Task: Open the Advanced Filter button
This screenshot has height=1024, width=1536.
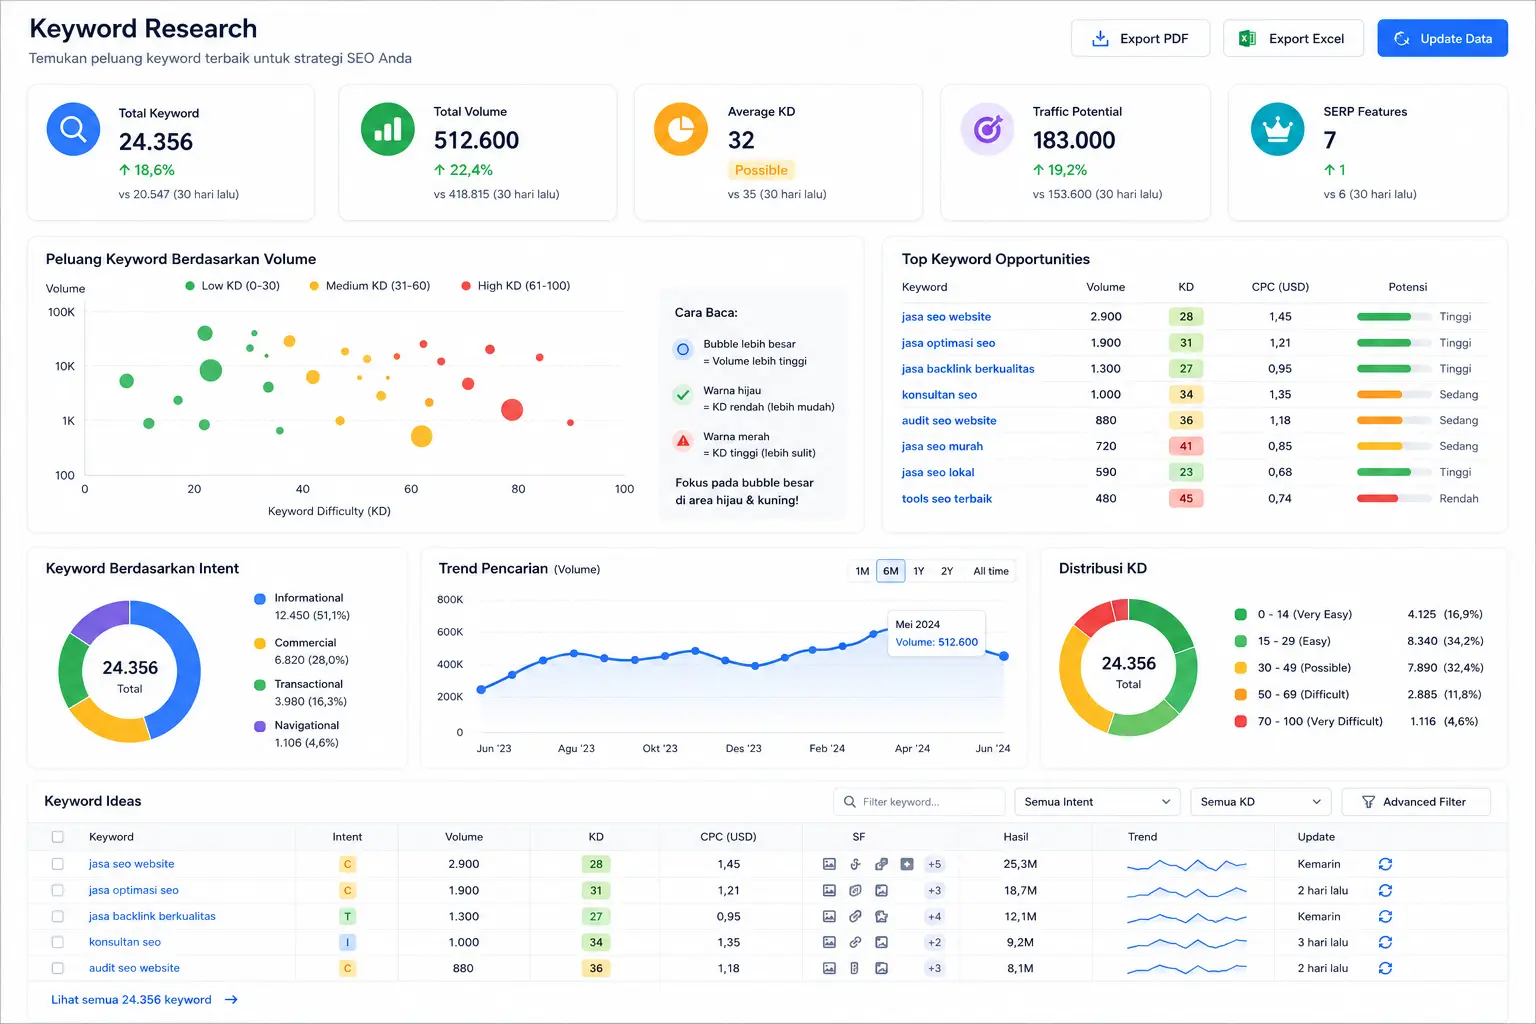Action: [1416, 802]
